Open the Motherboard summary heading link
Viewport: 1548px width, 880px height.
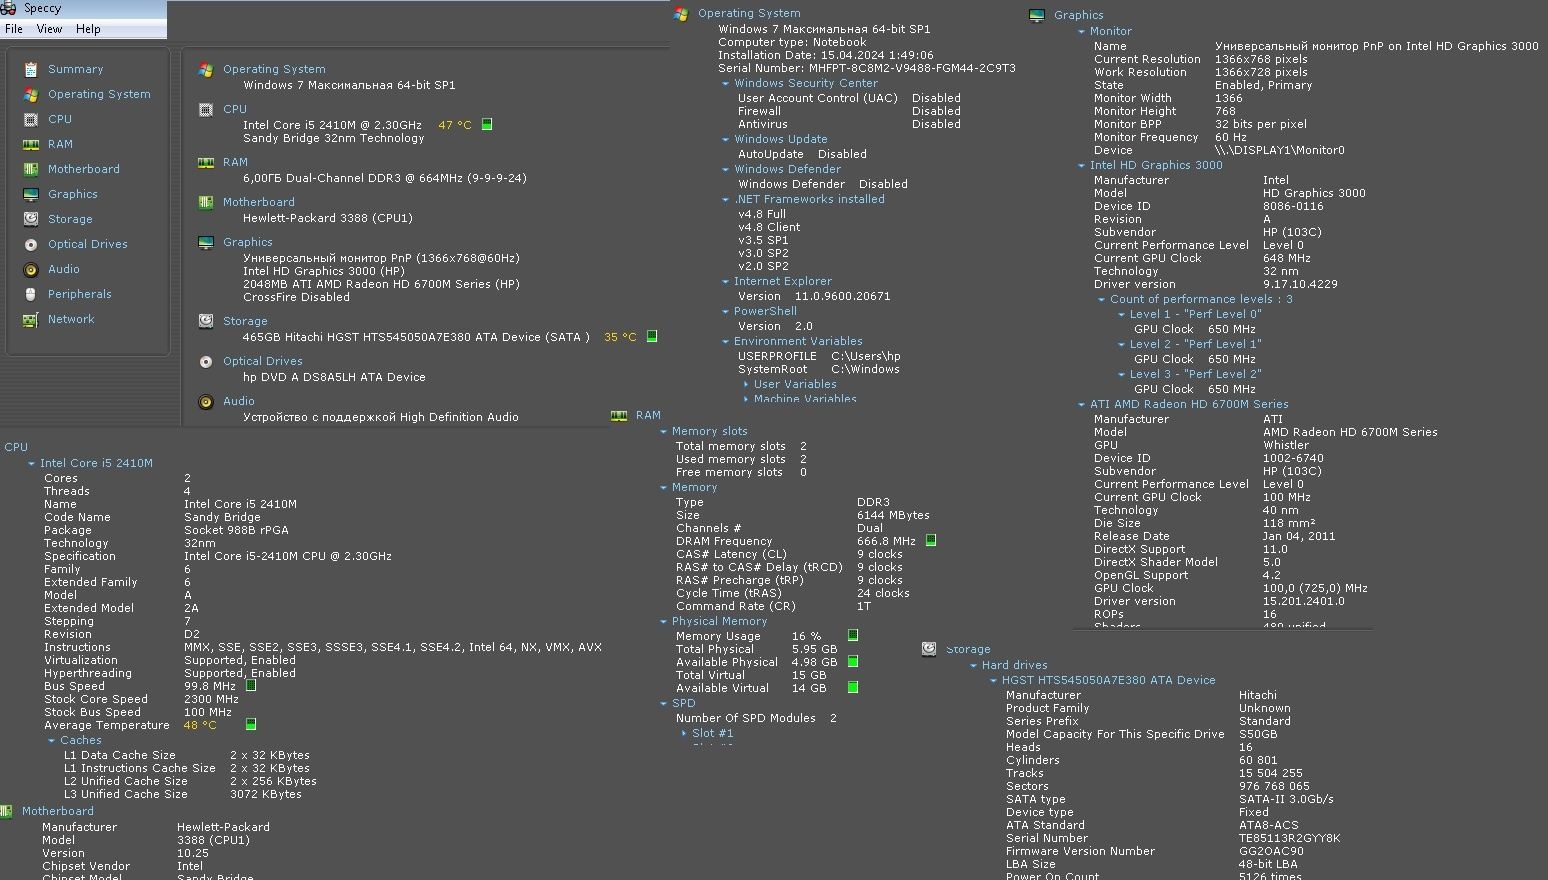click(258, 202)
